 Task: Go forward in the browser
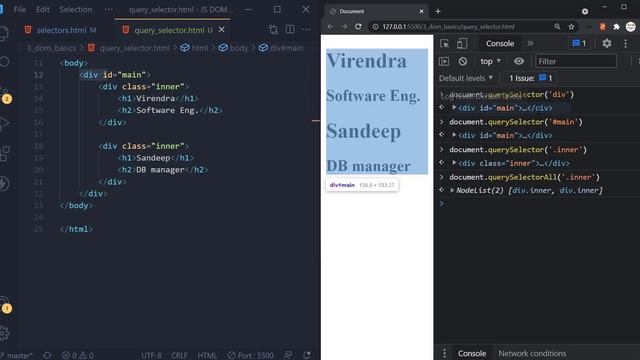click(344, 27)
